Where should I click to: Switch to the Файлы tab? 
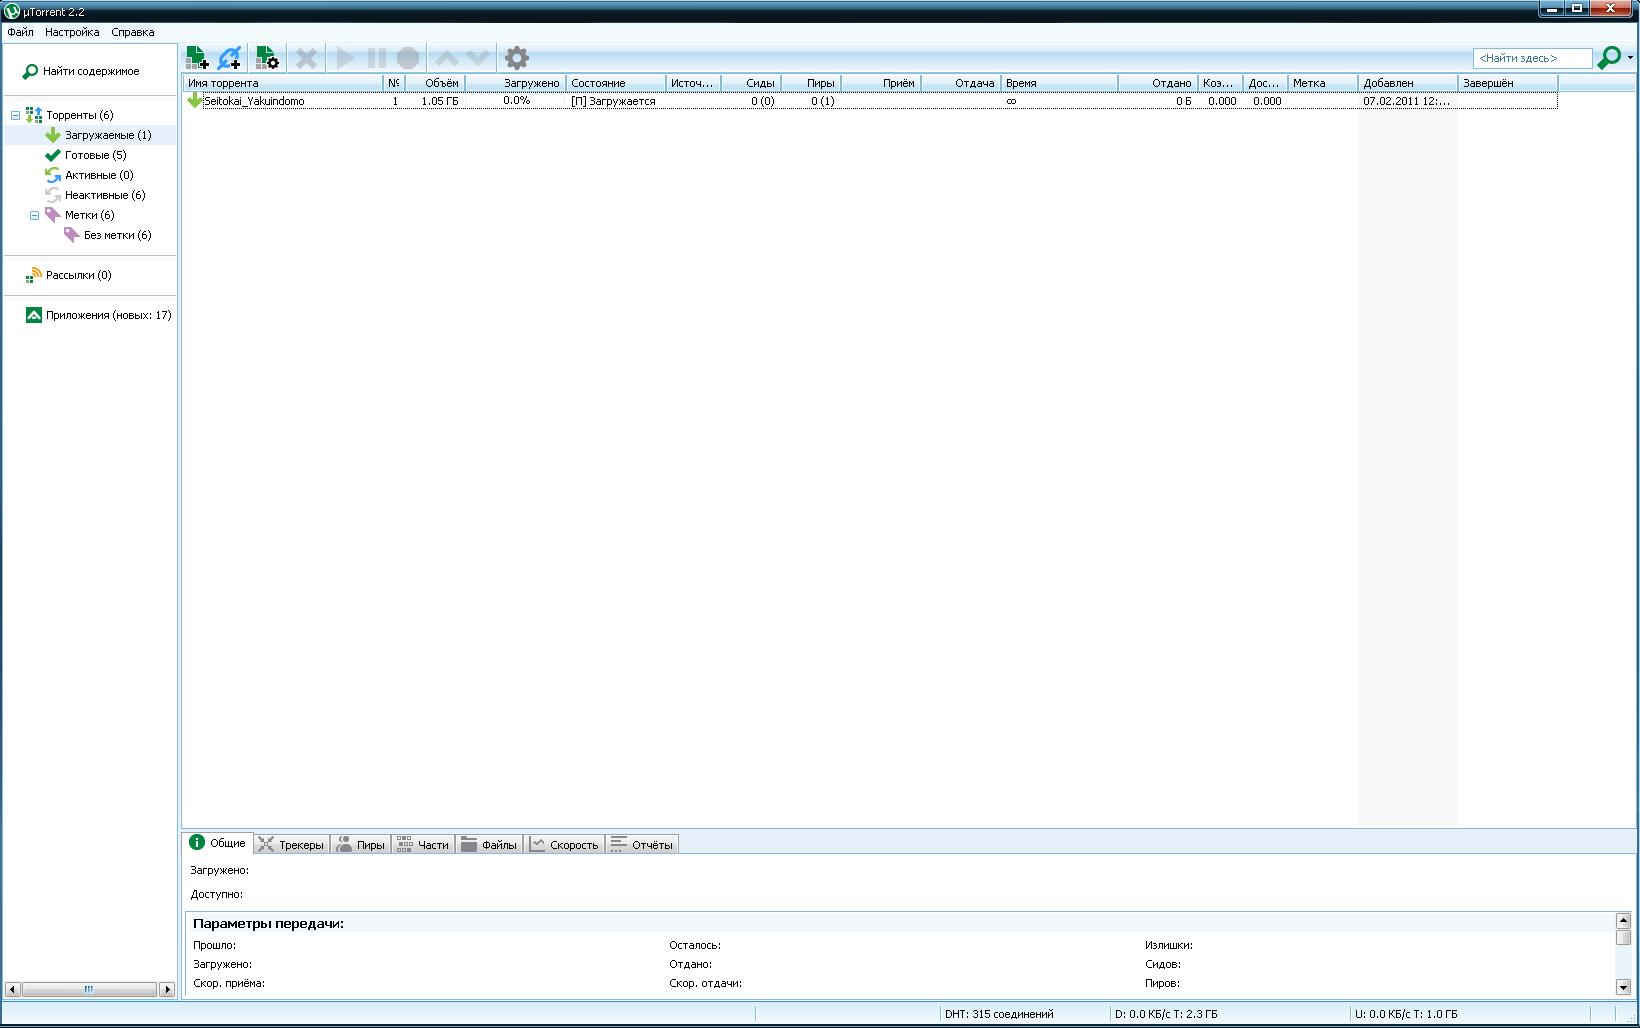[x=489, y=845]
